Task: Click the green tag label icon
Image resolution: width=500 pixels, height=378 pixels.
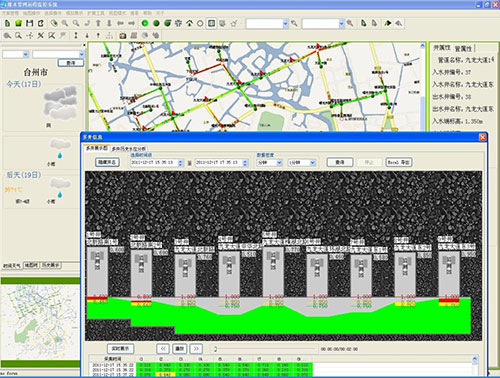Action: pos(54,23)
